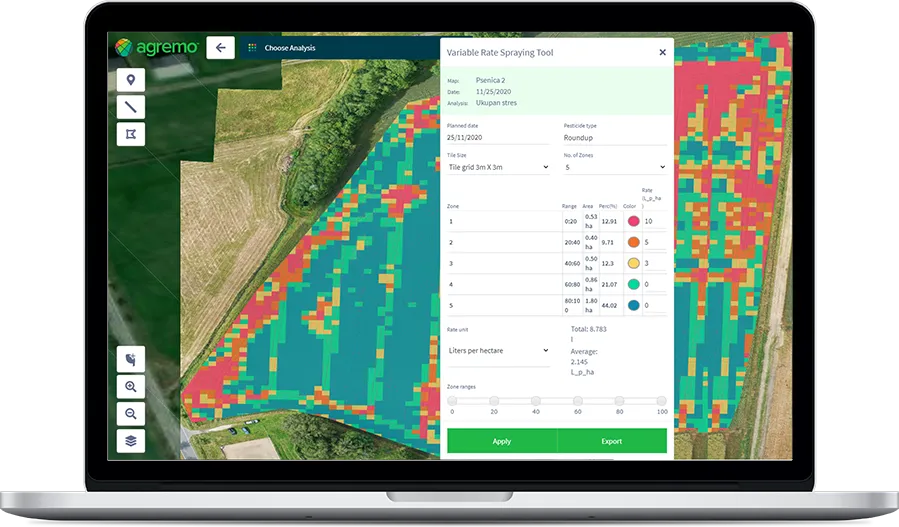
Task: Click the 0:20 range cell
Action: (570, 221)
